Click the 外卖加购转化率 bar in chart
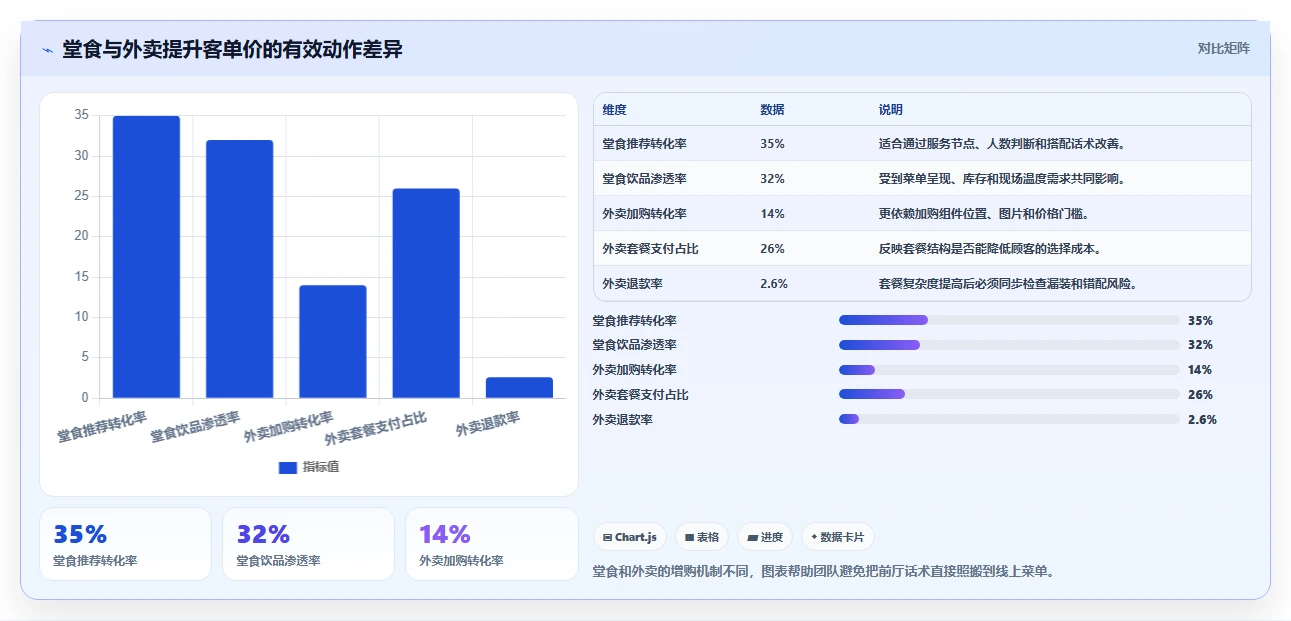Screen dimensions: 1291x621 [333, 341]
